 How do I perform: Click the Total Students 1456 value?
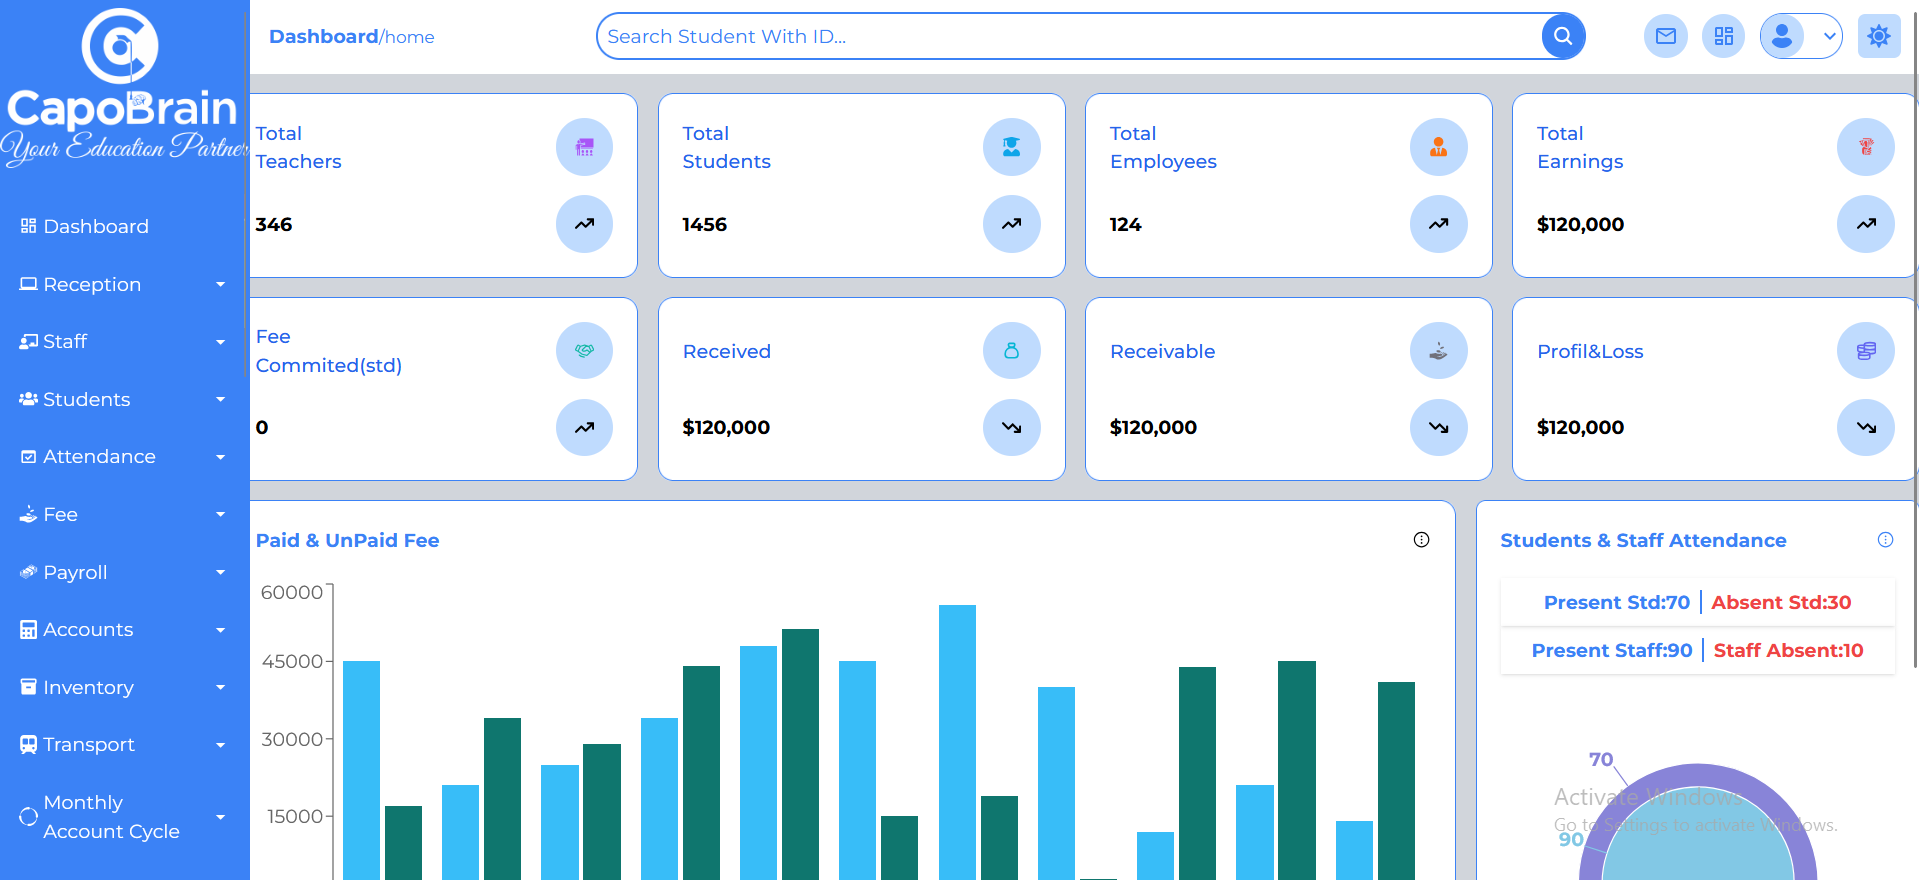(705, 225)
